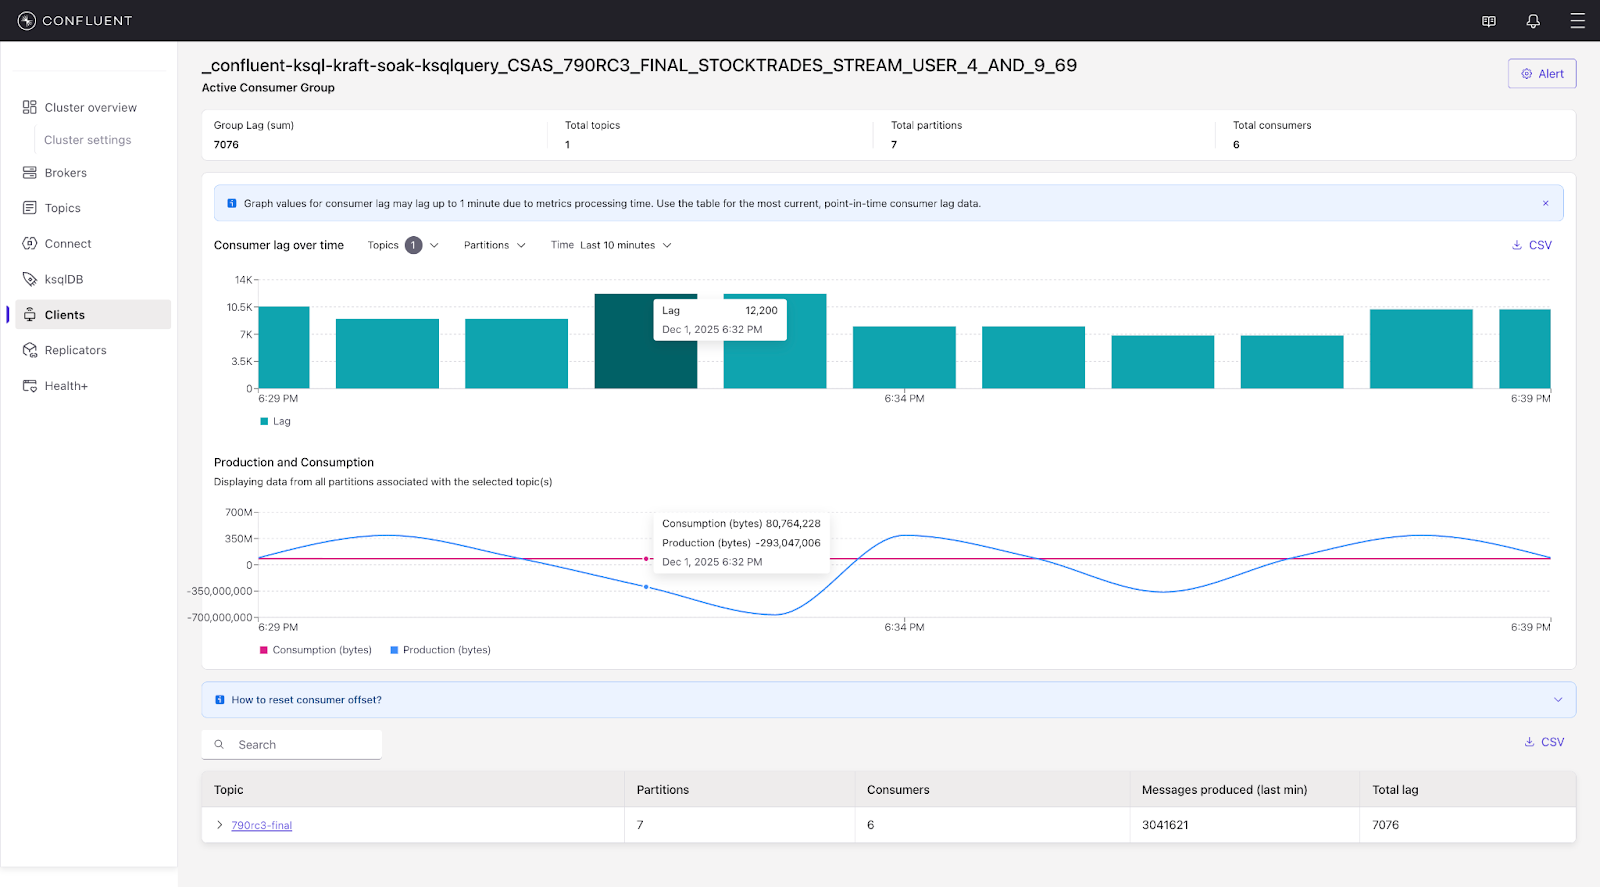This screenshot has height=887, width=1600.
Task: Click the Topics sidebar icon
Action: [x=30, y=208]
